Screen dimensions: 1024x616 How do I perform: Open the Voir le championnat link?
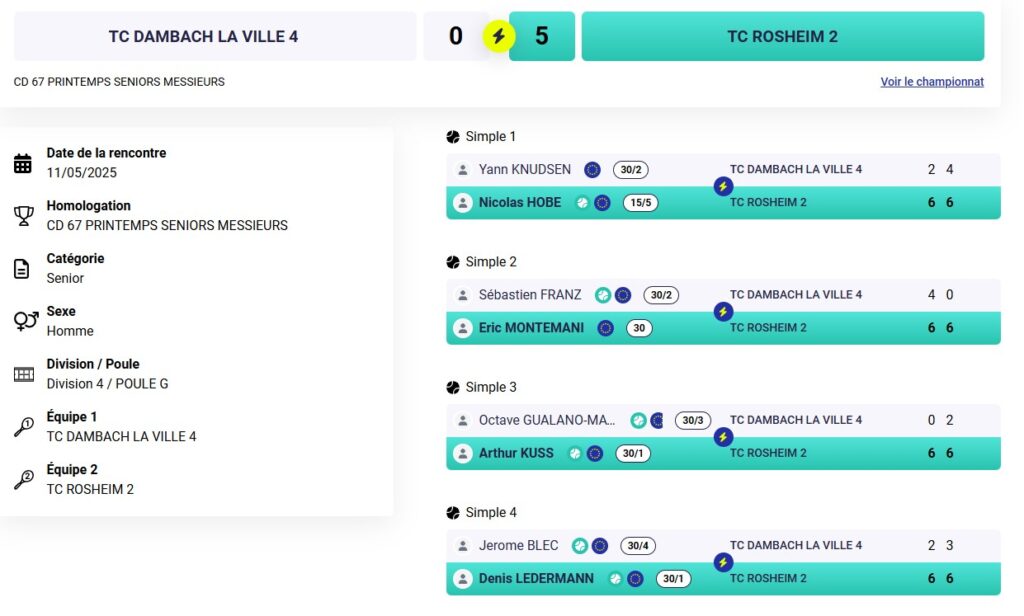pos(932,82)
